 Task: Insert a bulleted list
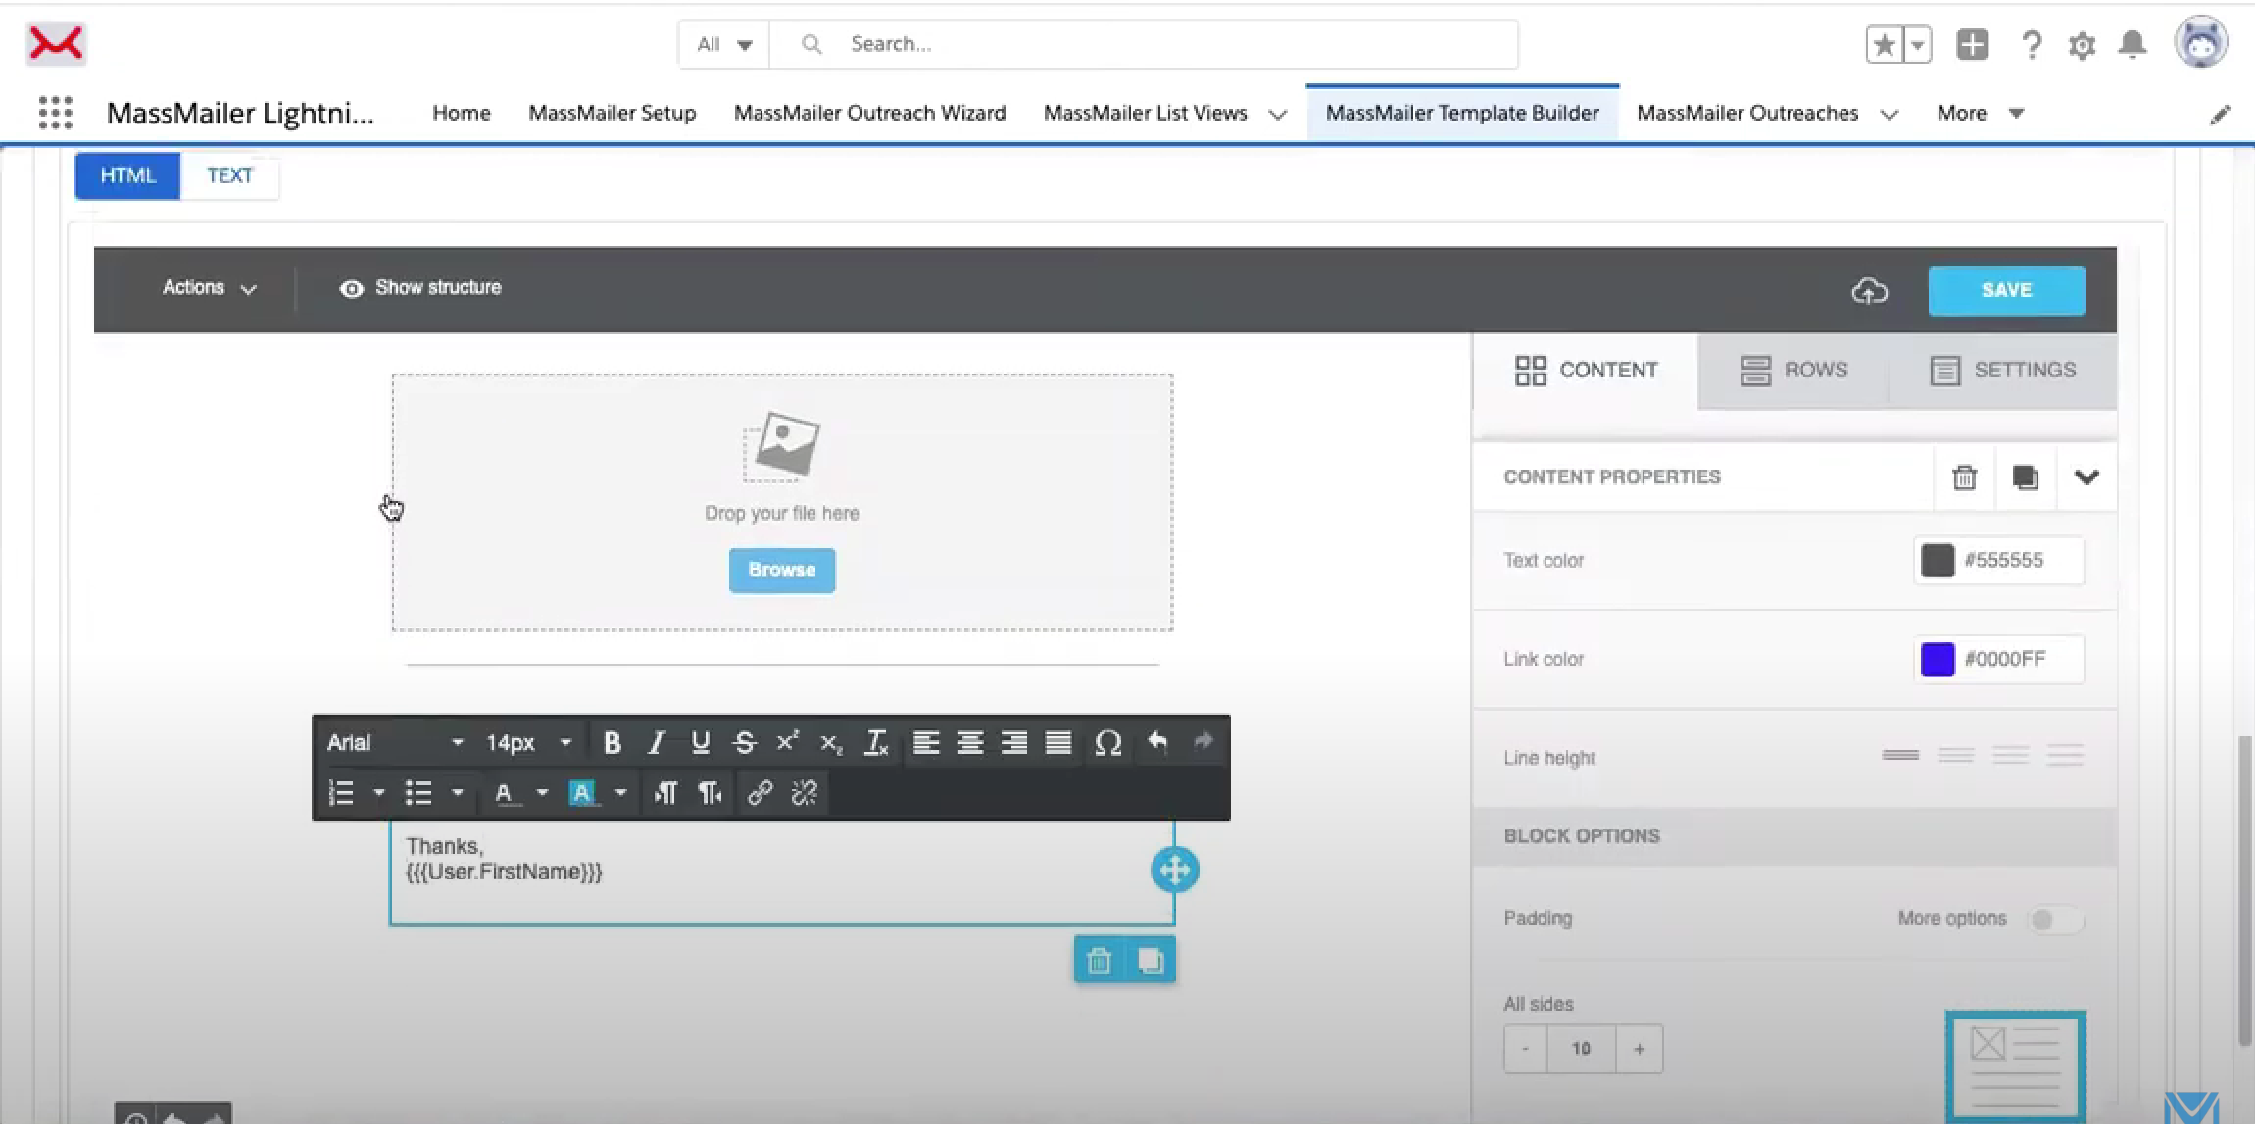tap(418, 793)
